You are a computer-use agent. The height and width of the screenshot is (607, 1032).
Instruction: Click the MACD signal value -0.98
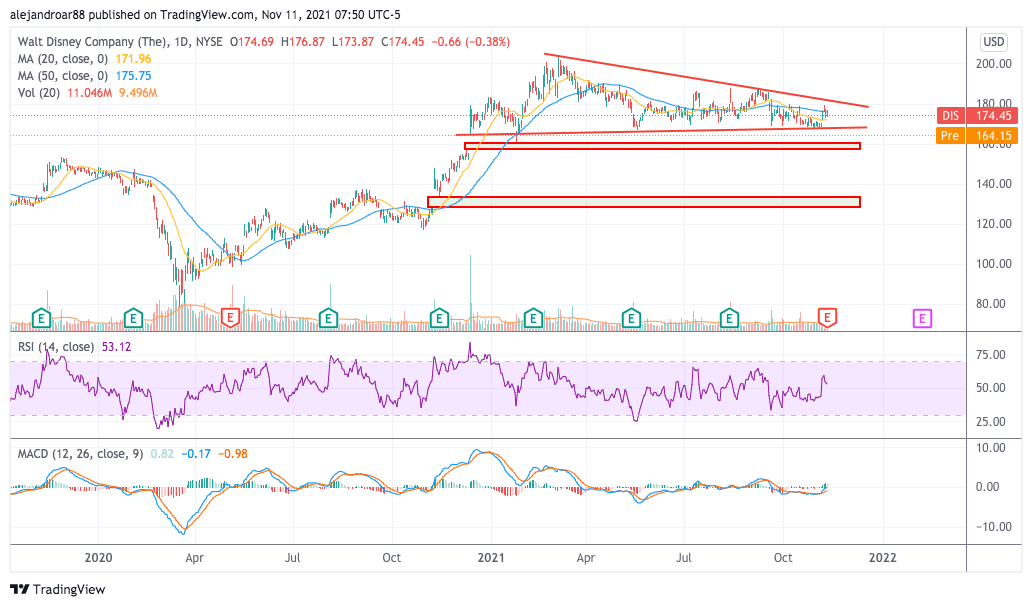[233, 454]
